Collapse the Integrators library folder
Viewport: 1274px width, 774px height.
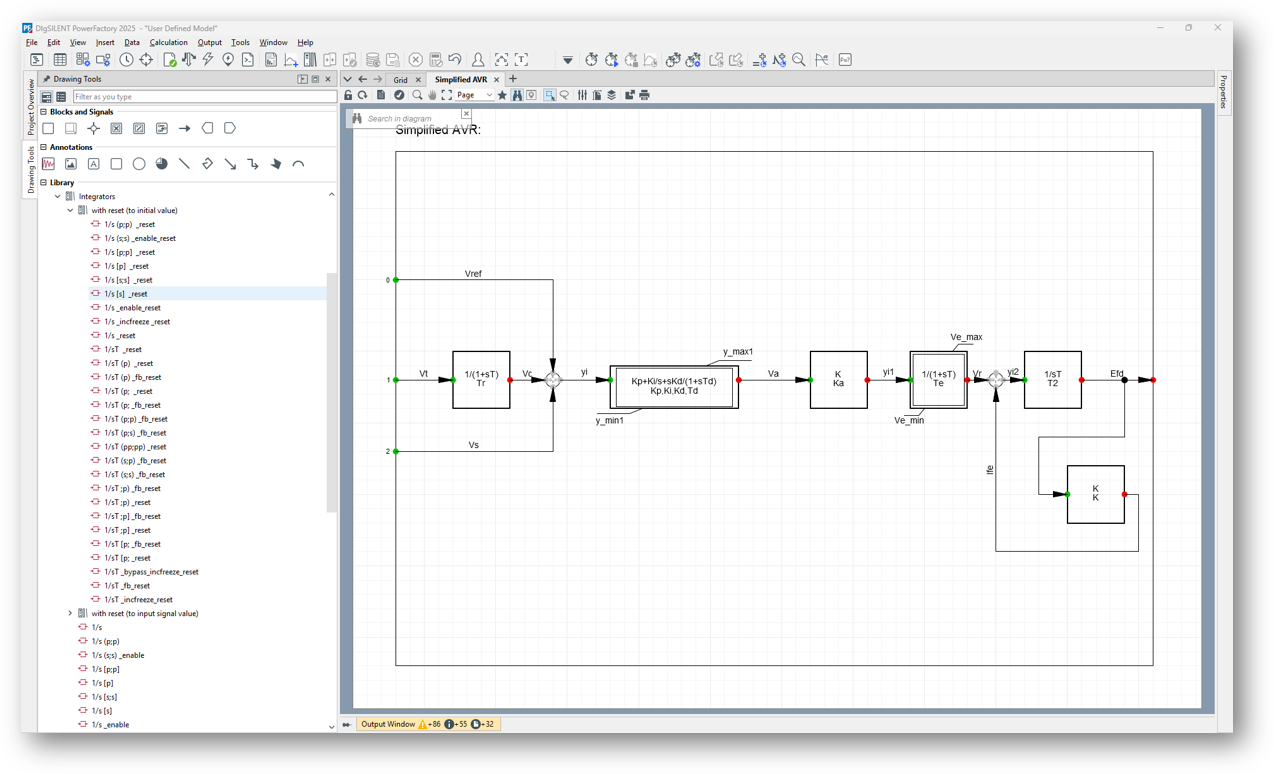[x=57, y=197]
